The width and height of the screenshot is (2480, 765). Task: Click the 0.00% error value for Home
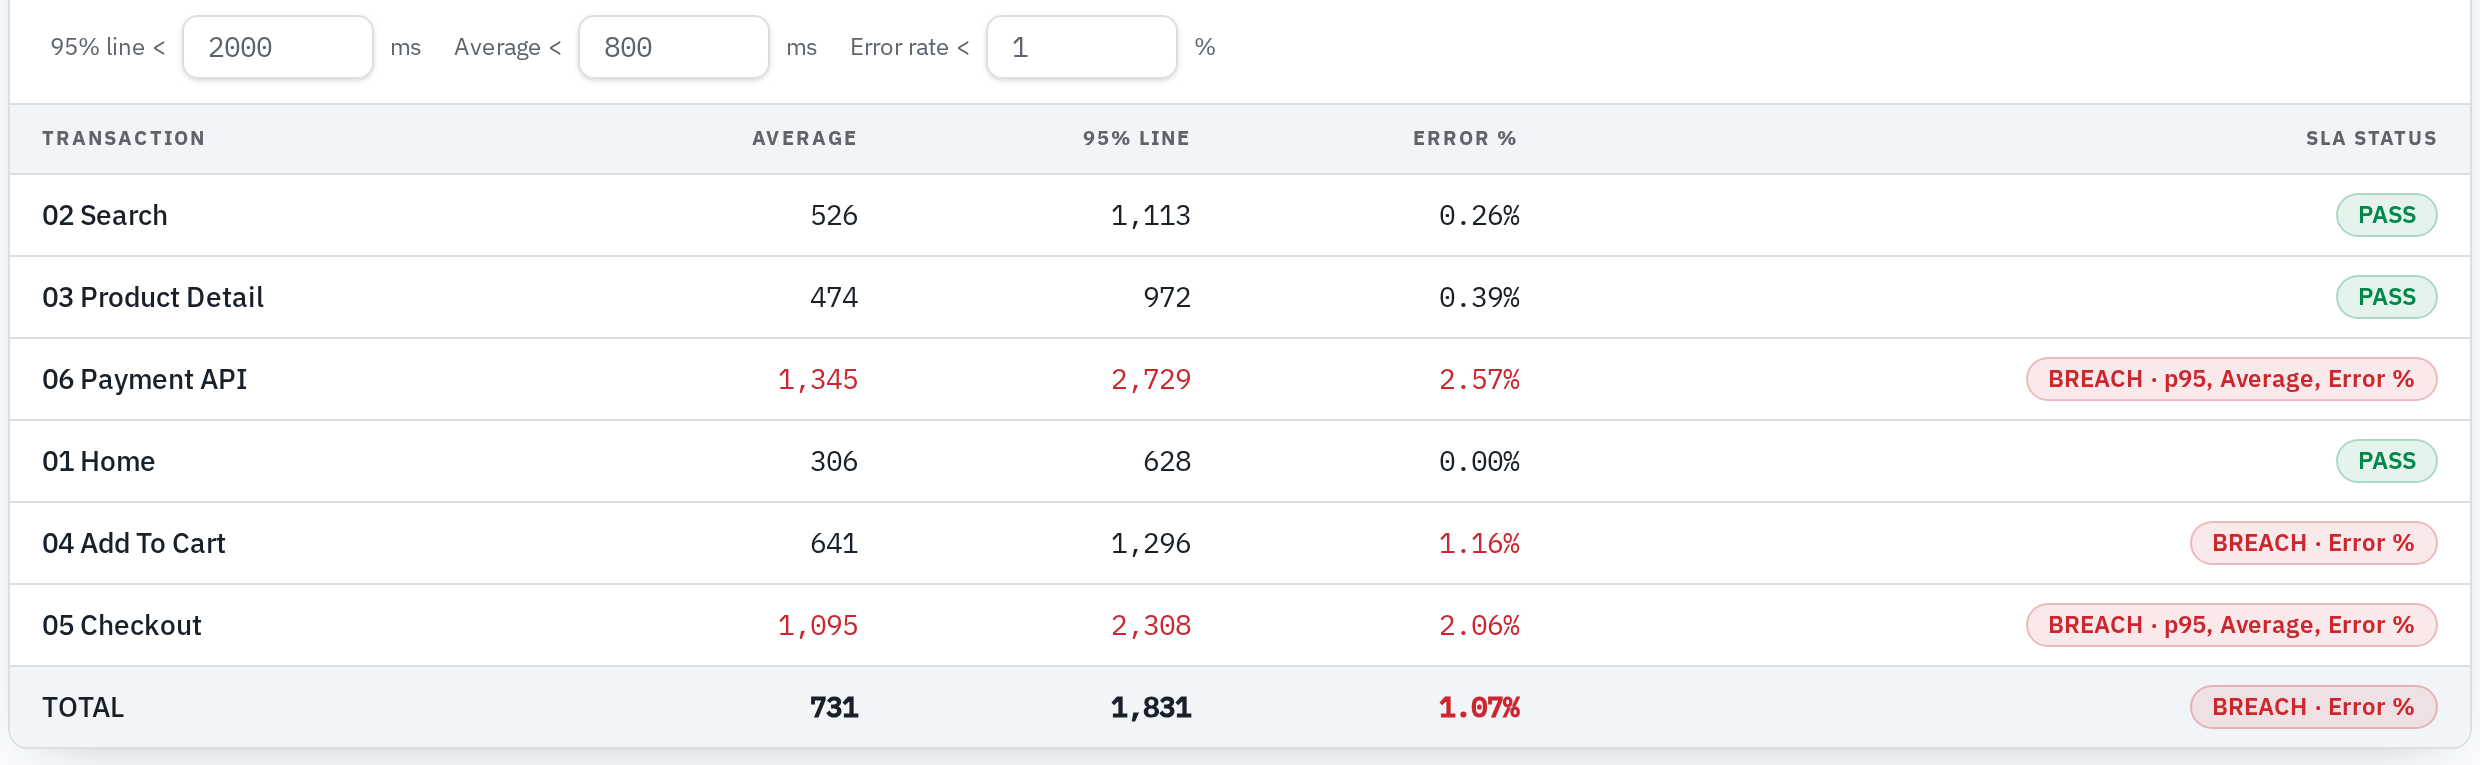[x=1479, y=462]
